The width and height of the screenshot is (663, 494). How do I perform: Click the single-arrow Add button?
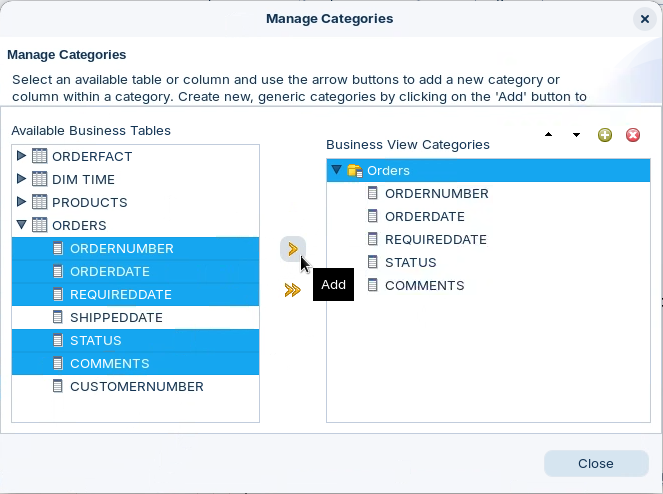(292, 249)
